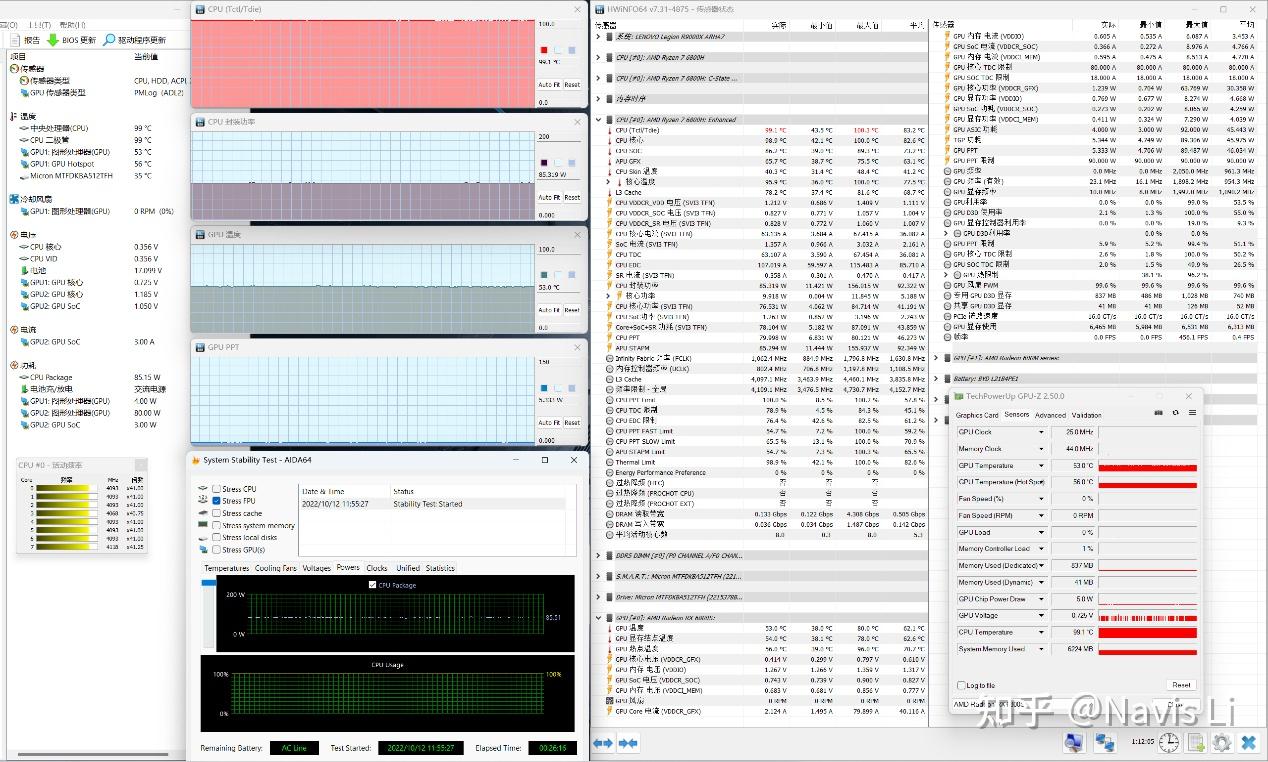Click the driver update magnifier icon

pos(109,40)
